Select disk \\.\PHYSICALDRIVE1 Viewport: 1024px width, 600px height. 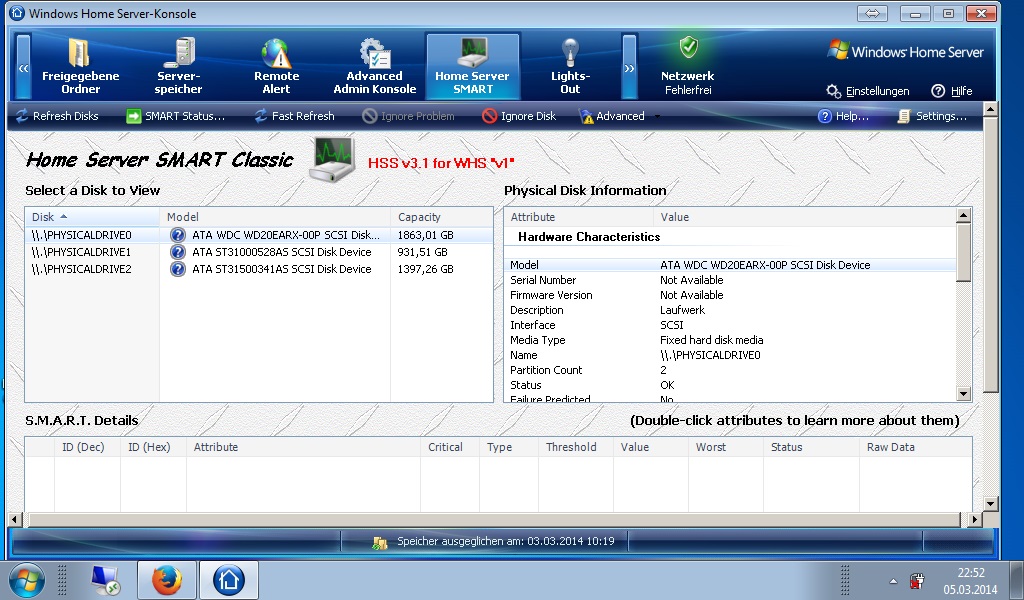click(x=82, y=252)
